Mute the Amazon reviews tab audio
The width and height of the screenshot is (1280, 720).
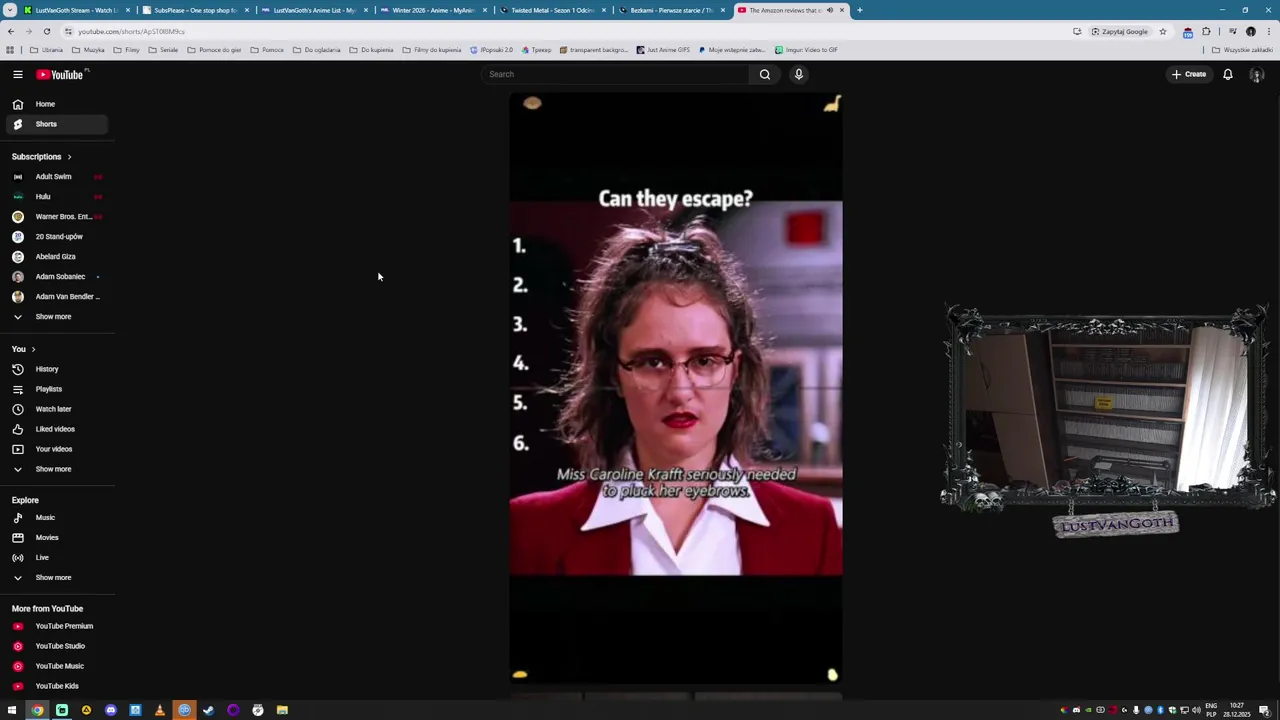[830, 10]
